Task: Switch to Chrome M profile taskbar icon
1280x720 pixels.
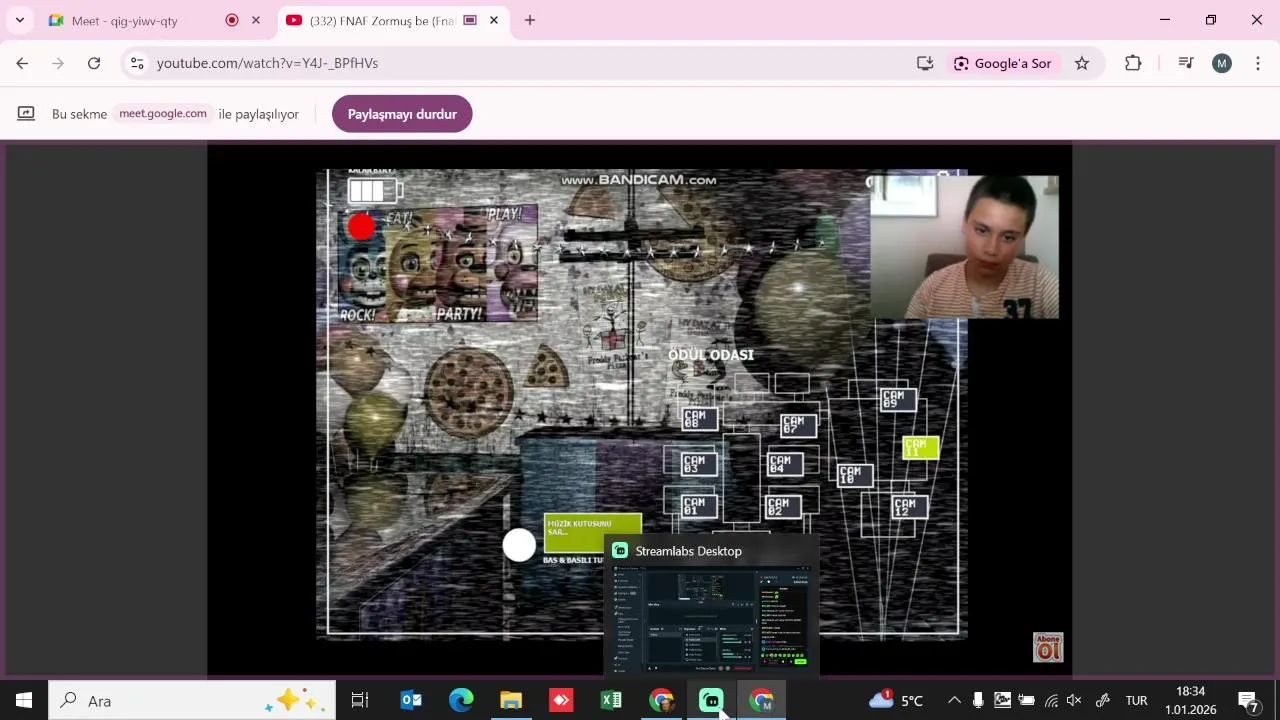Action: tap(762, 700)
